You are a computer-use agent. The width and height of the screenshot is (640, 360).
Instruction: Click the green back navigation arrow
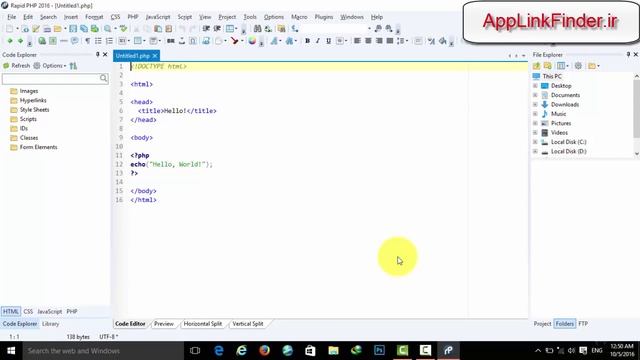9,41
